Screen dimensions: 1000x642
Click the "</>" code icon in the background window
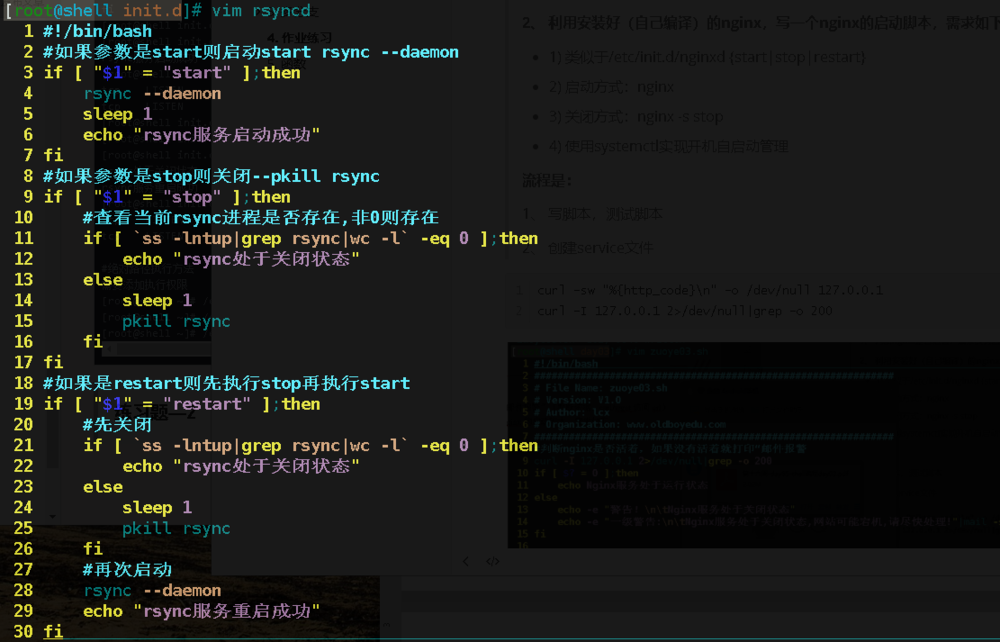493,562
